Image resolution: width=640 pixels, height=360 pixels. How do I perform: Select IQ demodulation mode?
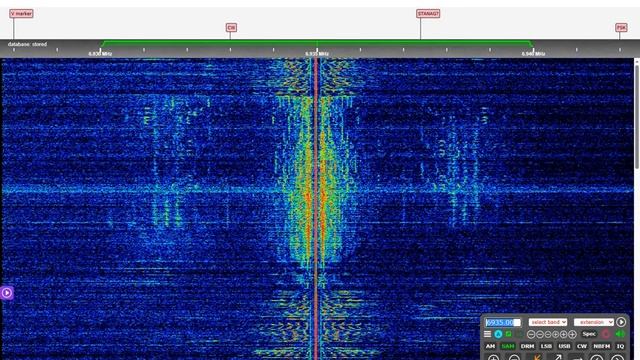(620, 346)
